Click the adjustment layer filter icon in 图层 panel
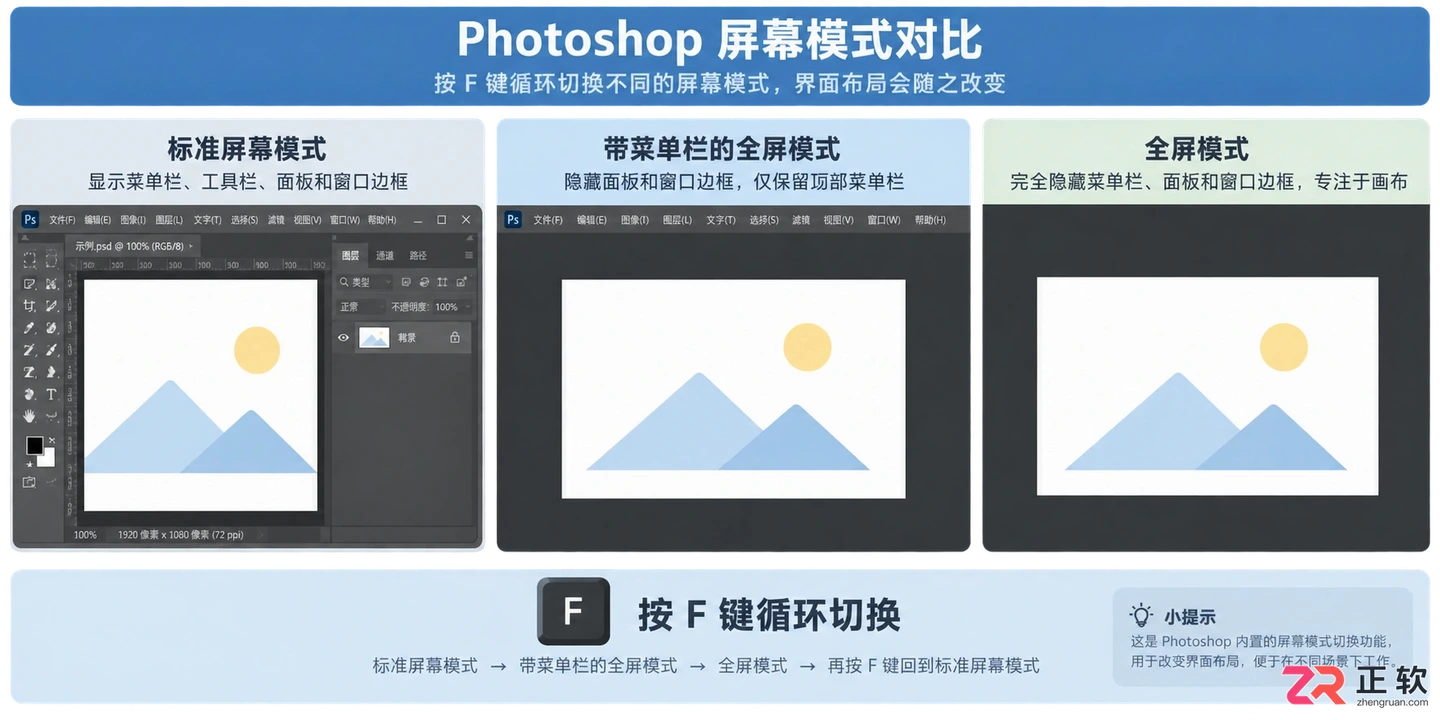Viewport: 1440px width, 720px height. (425, 283)
